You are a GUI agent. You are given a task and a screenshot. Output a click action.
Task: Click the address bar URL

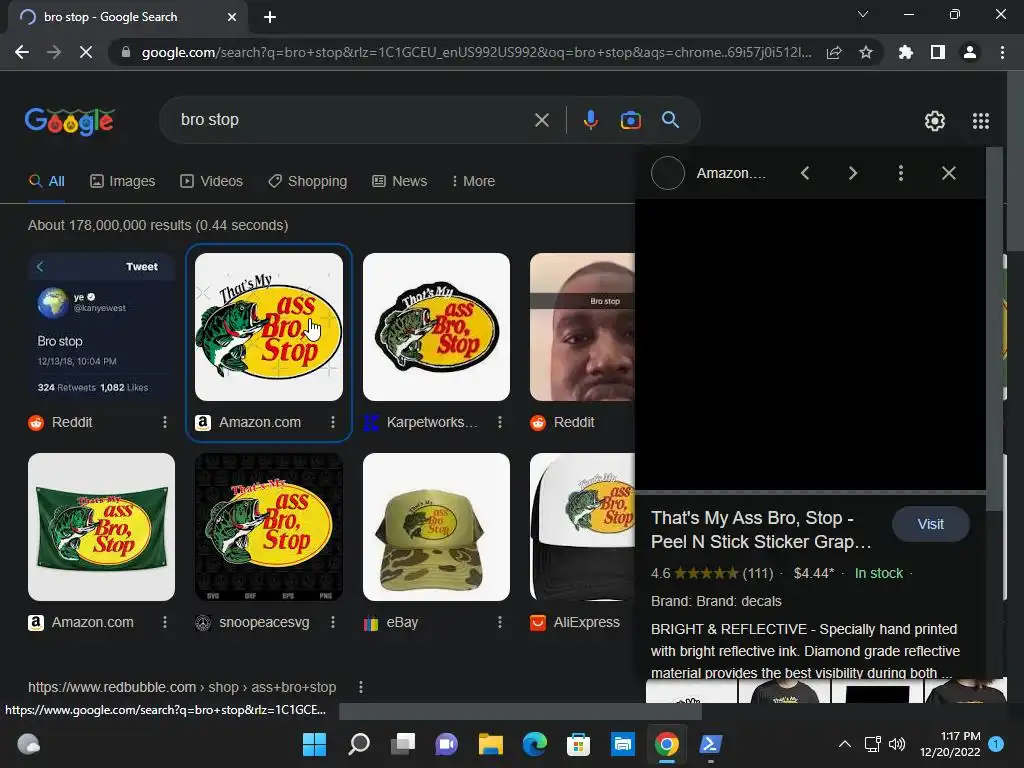tap(476, 52)
